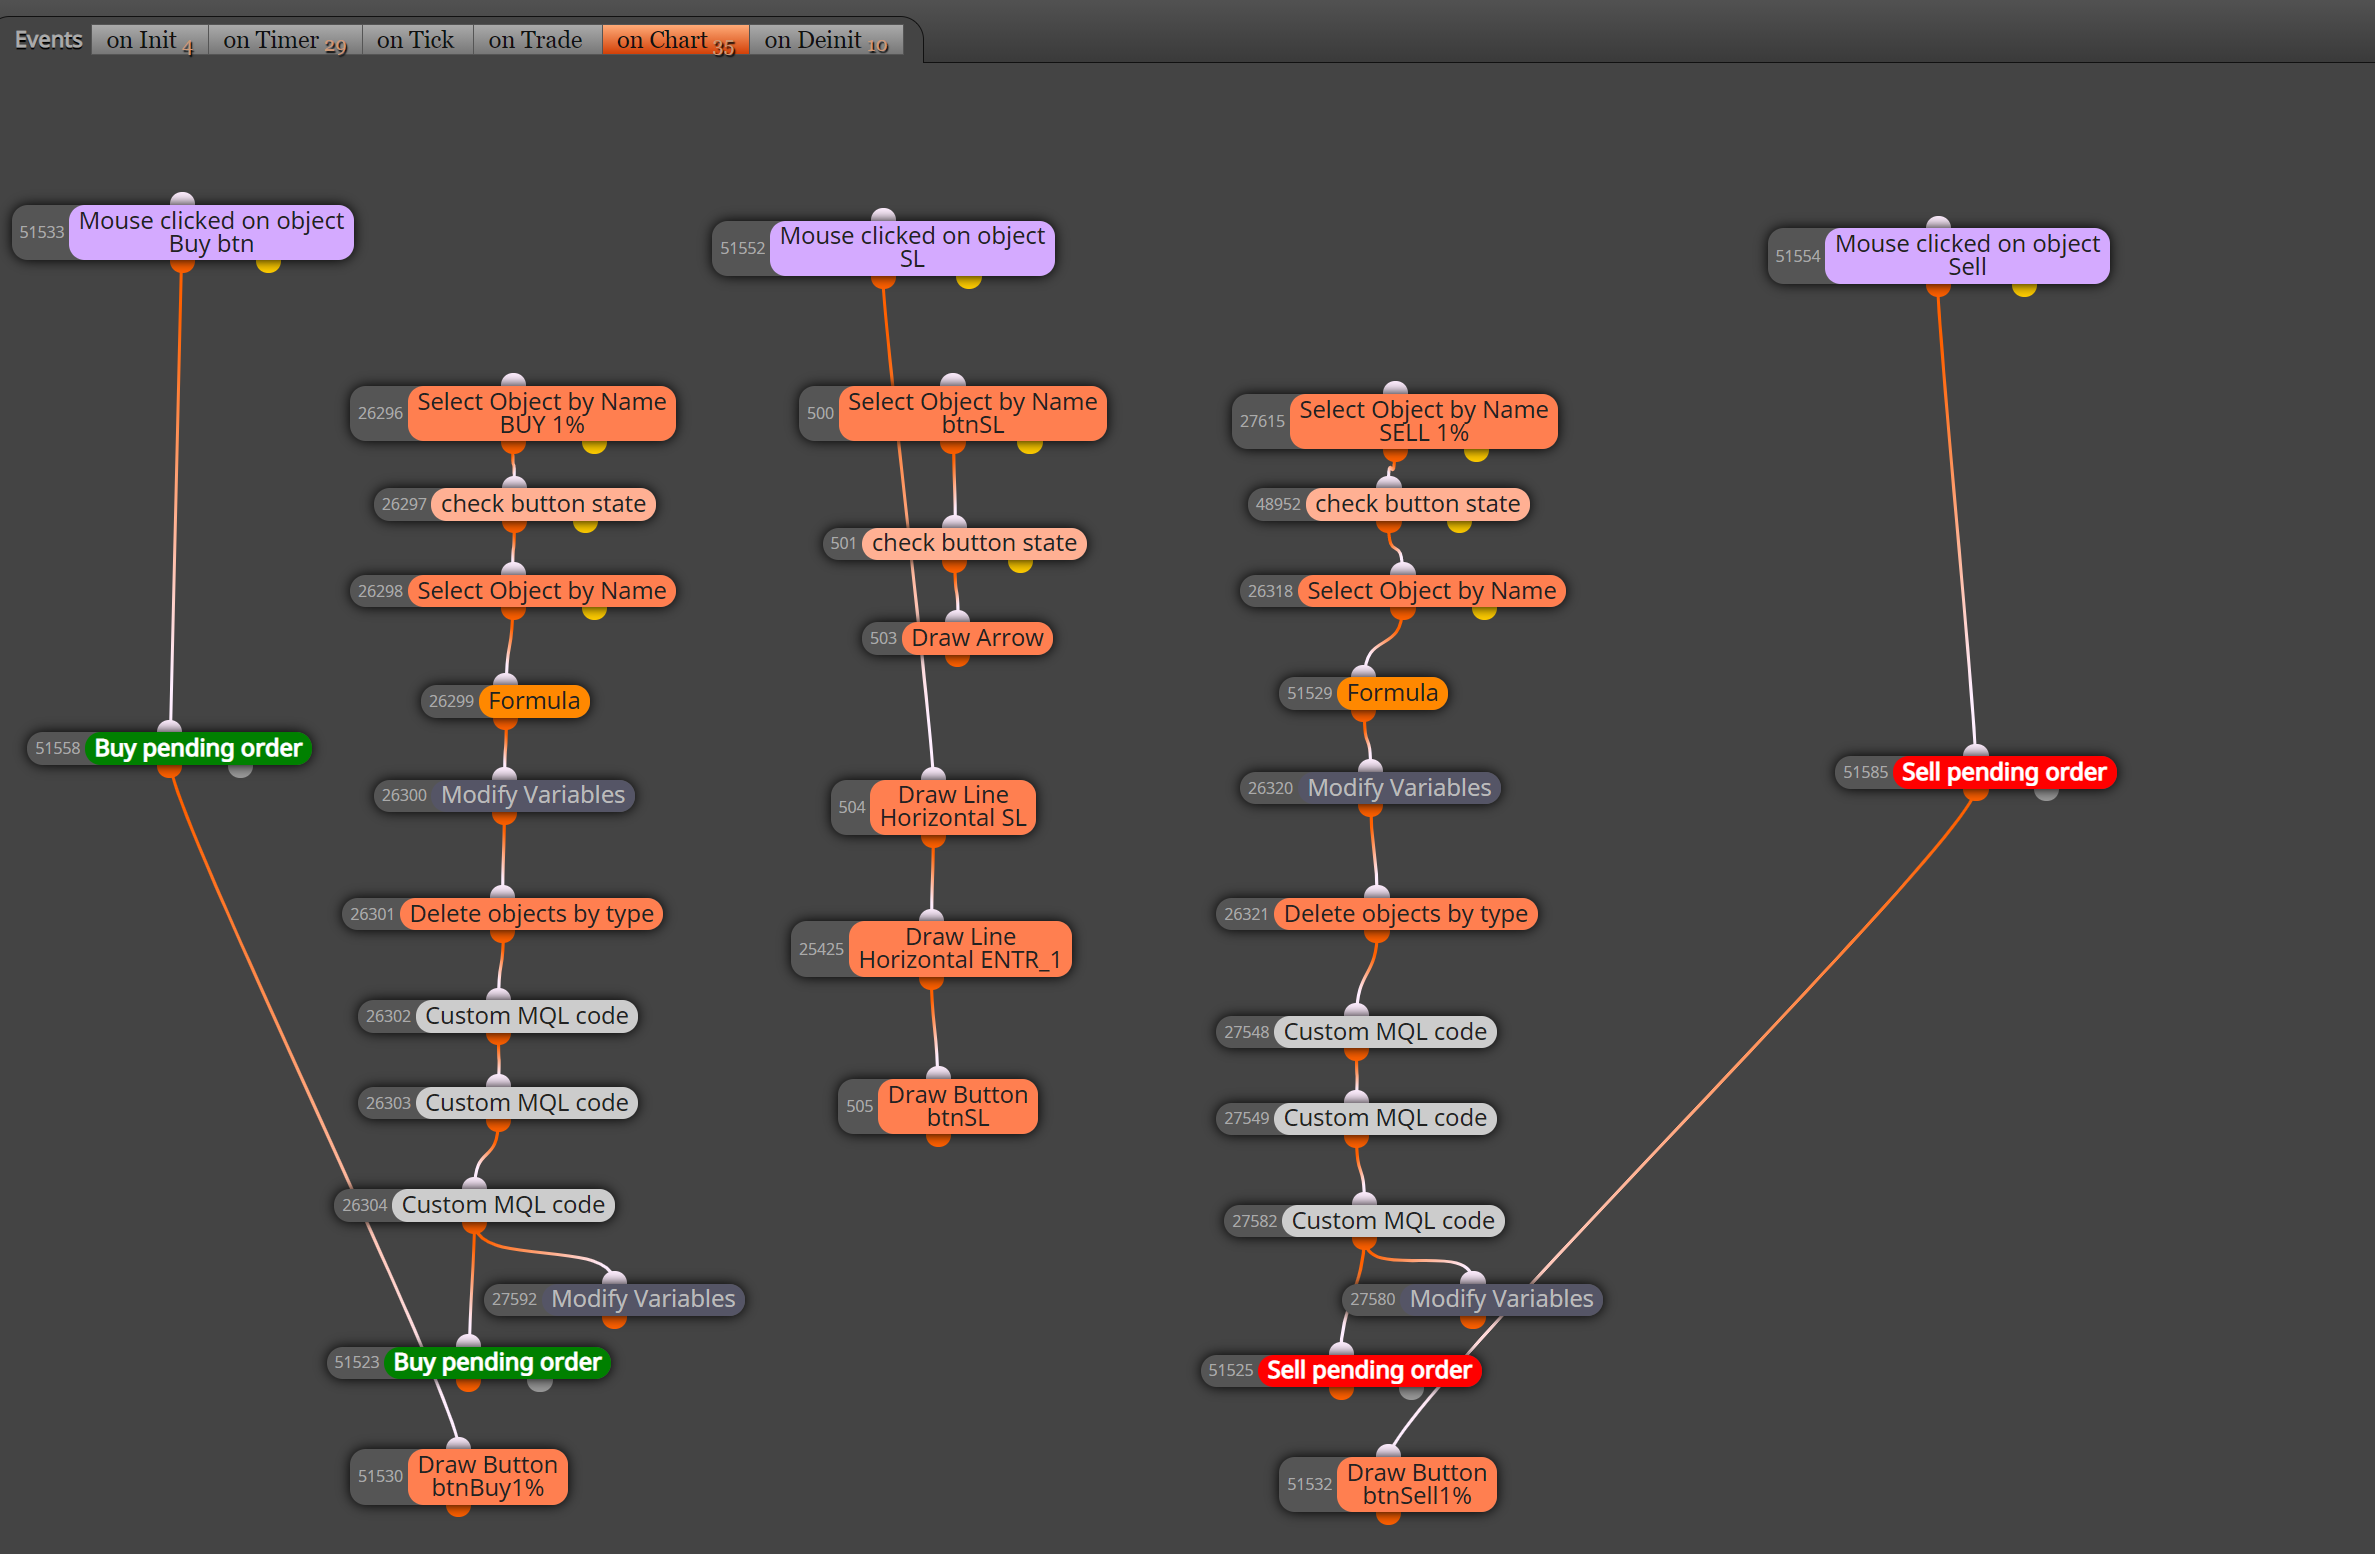Screen dimensions: 2375x1554
Task: Select the Mouse clicked on object Sell block
Action: click(1967, 256)
